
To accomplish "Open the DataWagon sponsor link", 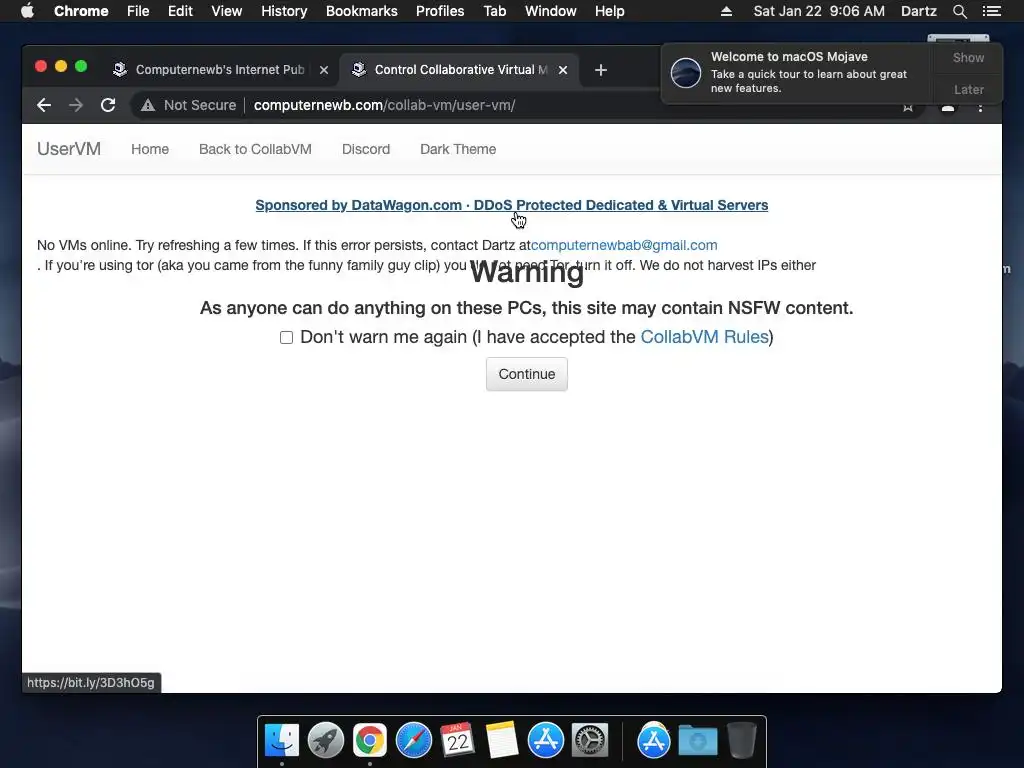I will point(511,205).
